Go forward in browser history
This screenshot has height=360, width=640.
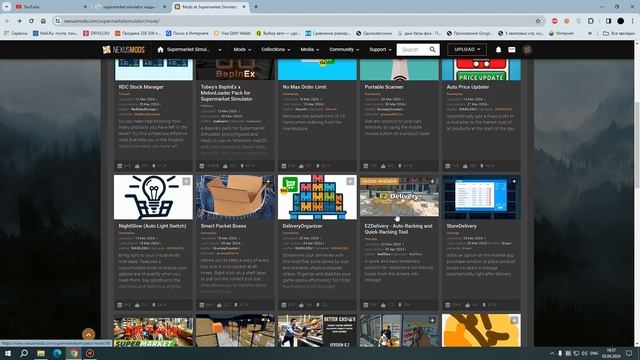(x=19, y=21)
